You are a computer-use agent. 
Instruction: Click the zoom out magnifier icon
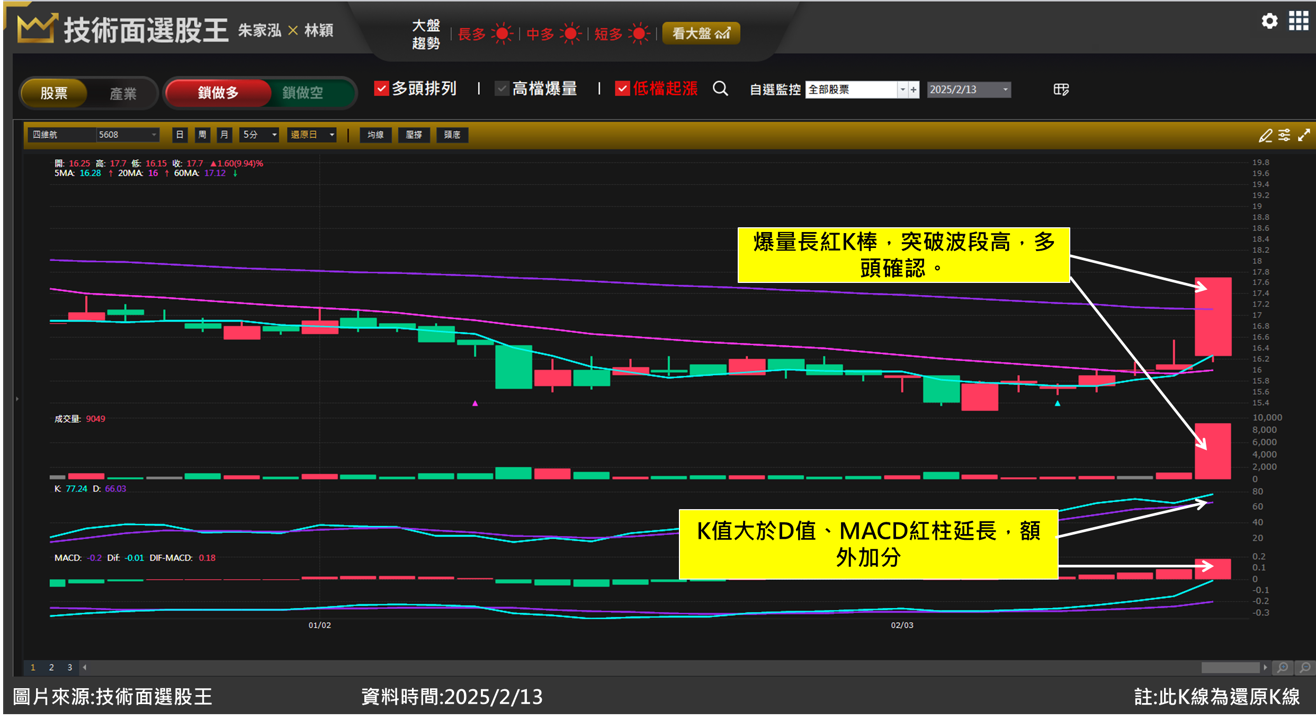tap(1304, 667)
